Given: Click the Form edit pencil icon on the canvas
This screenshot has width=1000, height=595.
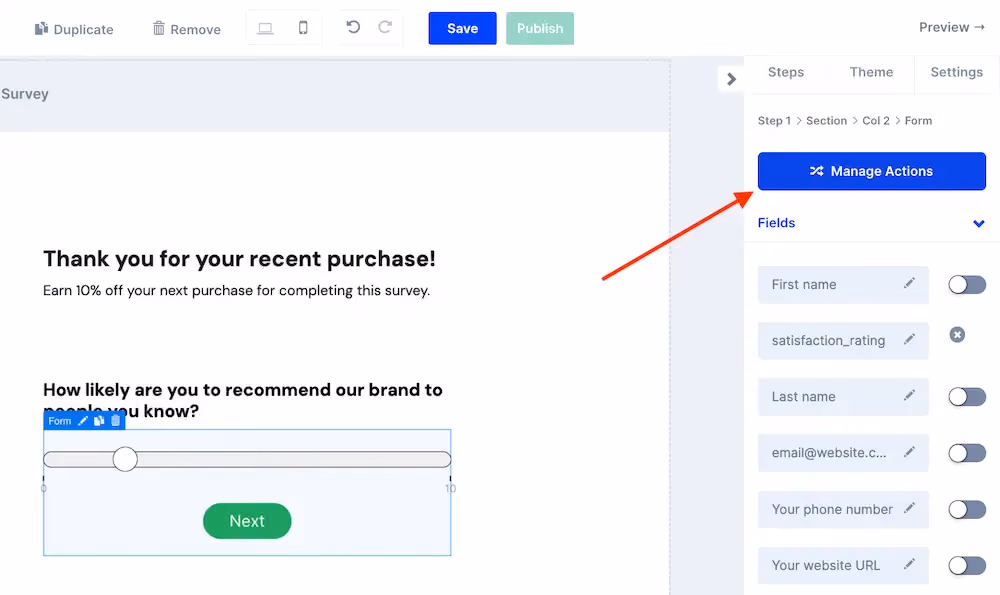Looking at the screenshot, I should (x=83, y=421).
